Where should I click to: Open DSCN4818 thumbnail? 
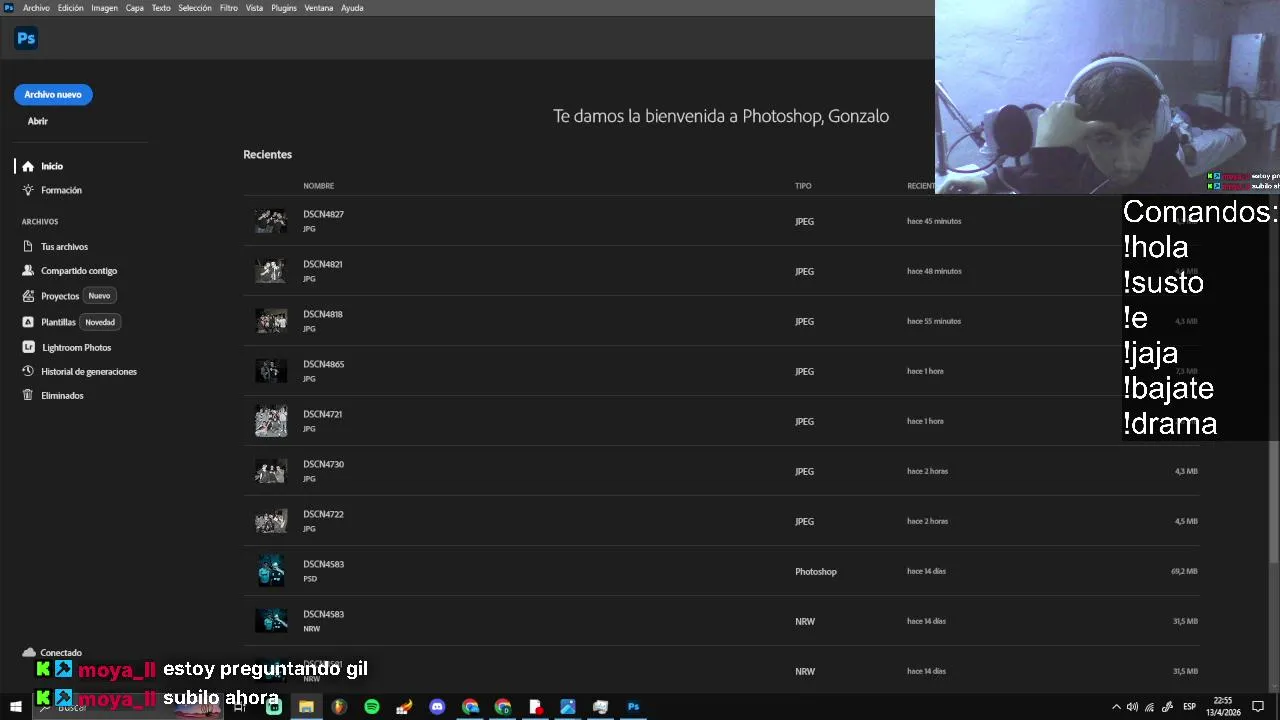coord(270,321)
